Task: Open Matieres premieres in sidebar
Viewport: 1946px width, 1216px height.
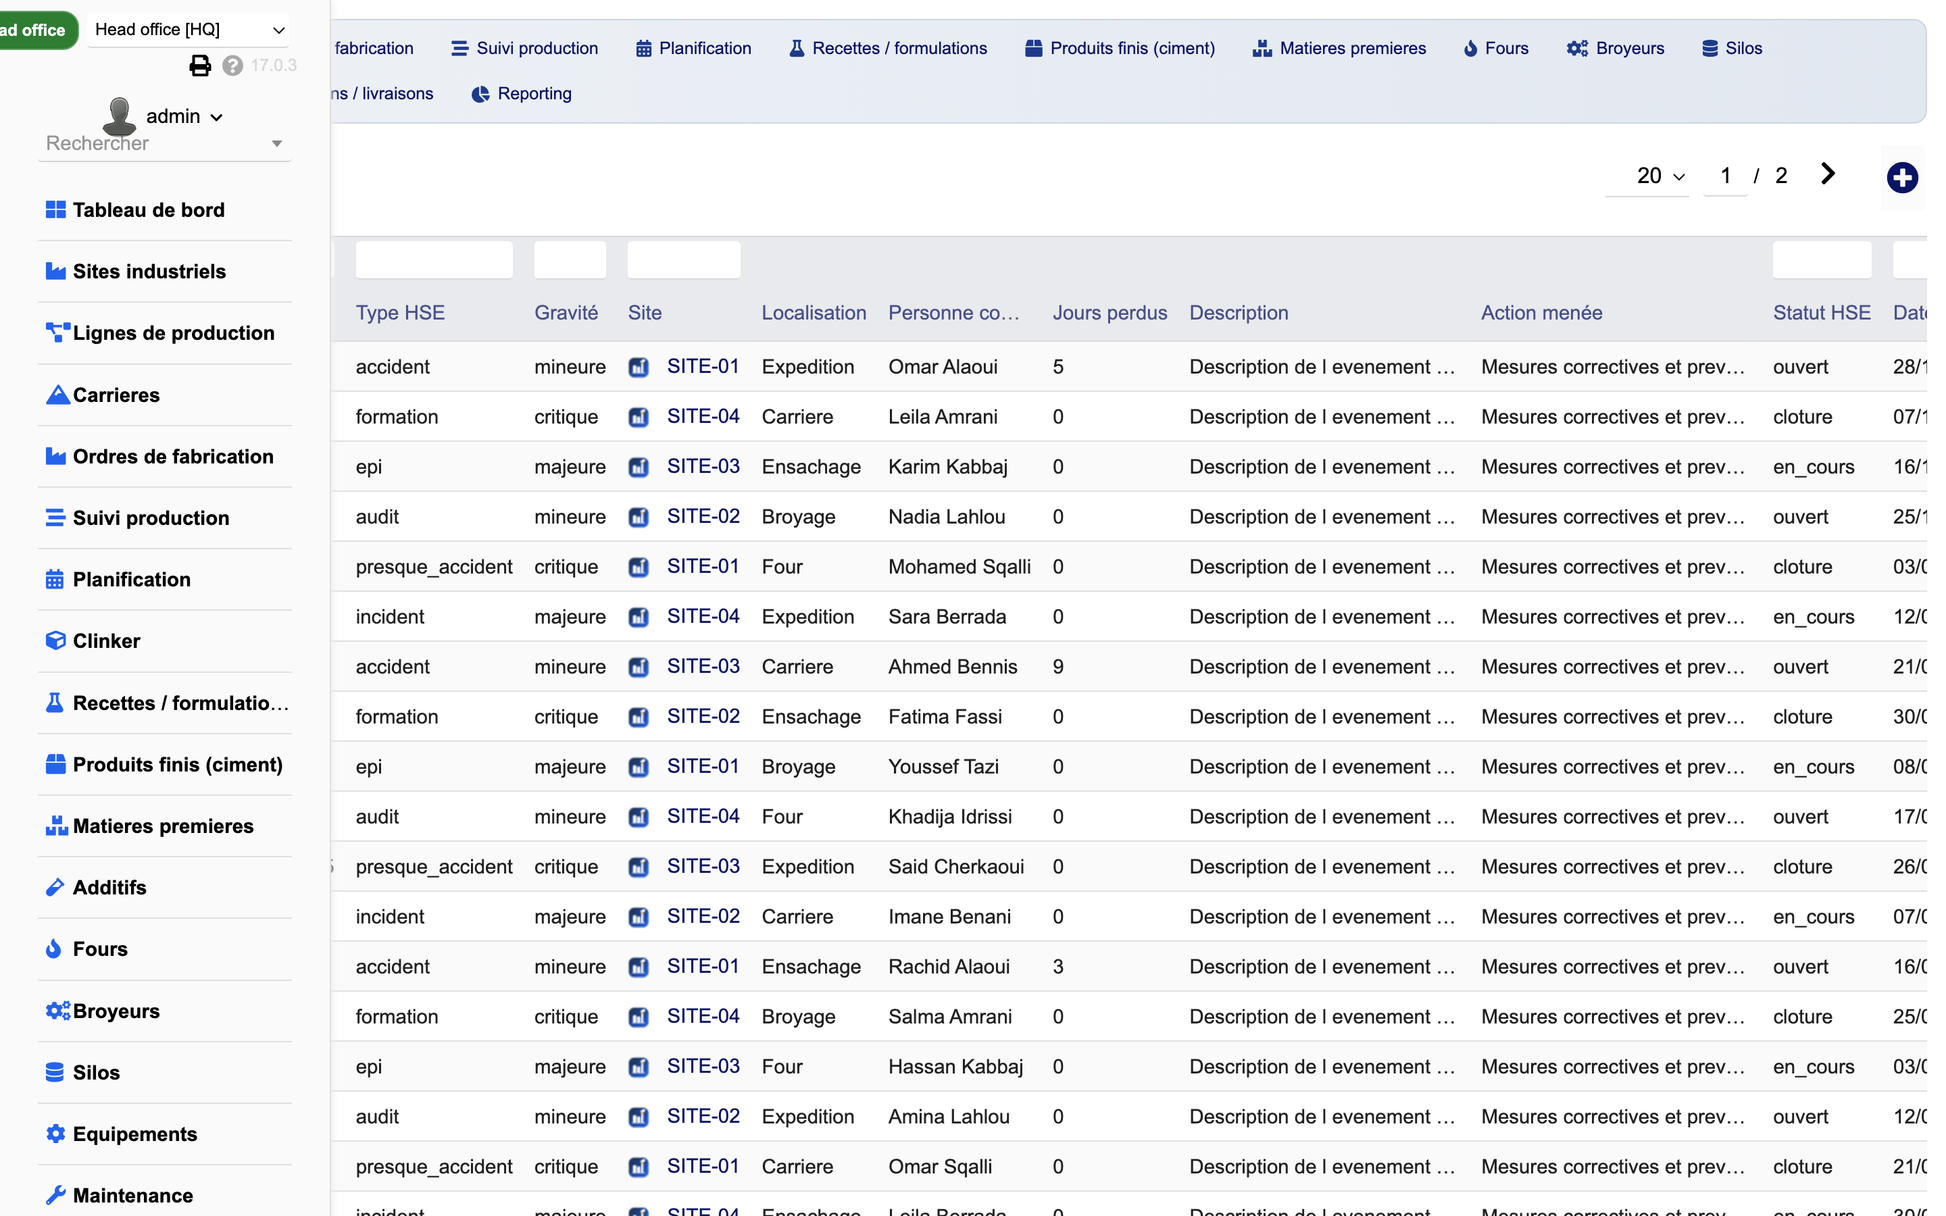Action: tap(165, 826)
